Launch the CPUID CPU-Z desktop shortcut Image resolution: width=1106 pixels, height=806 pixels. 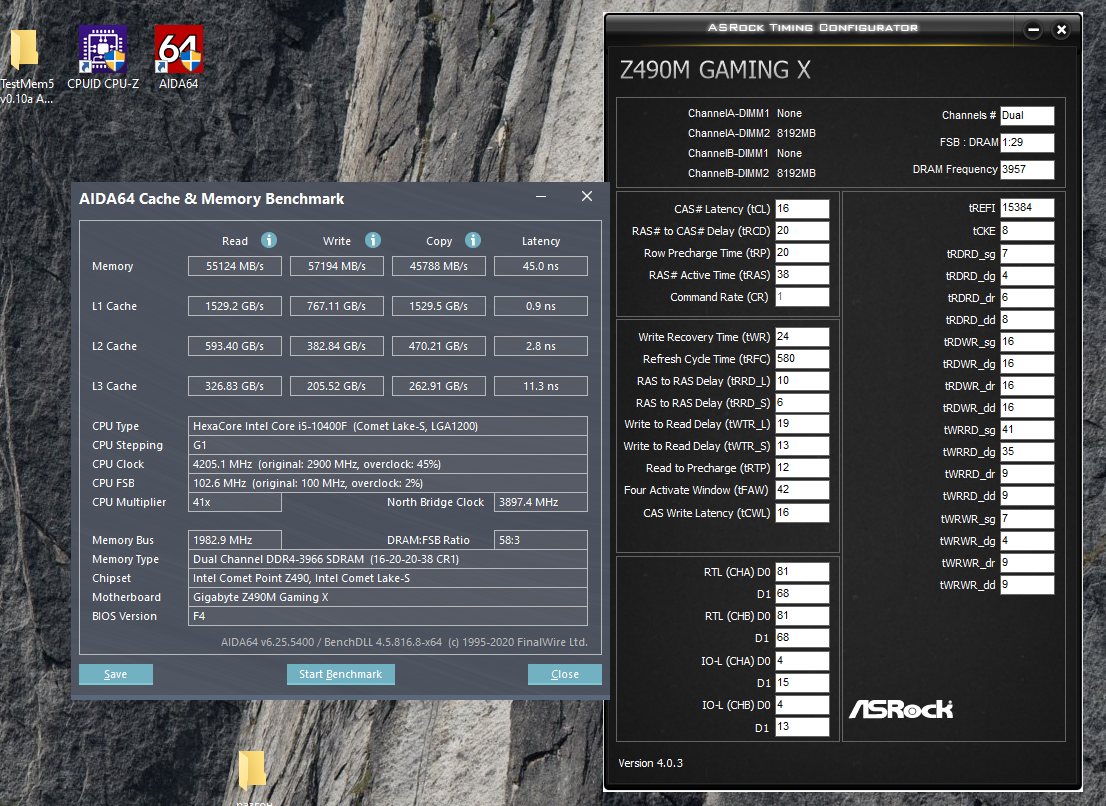coord(103,59)
